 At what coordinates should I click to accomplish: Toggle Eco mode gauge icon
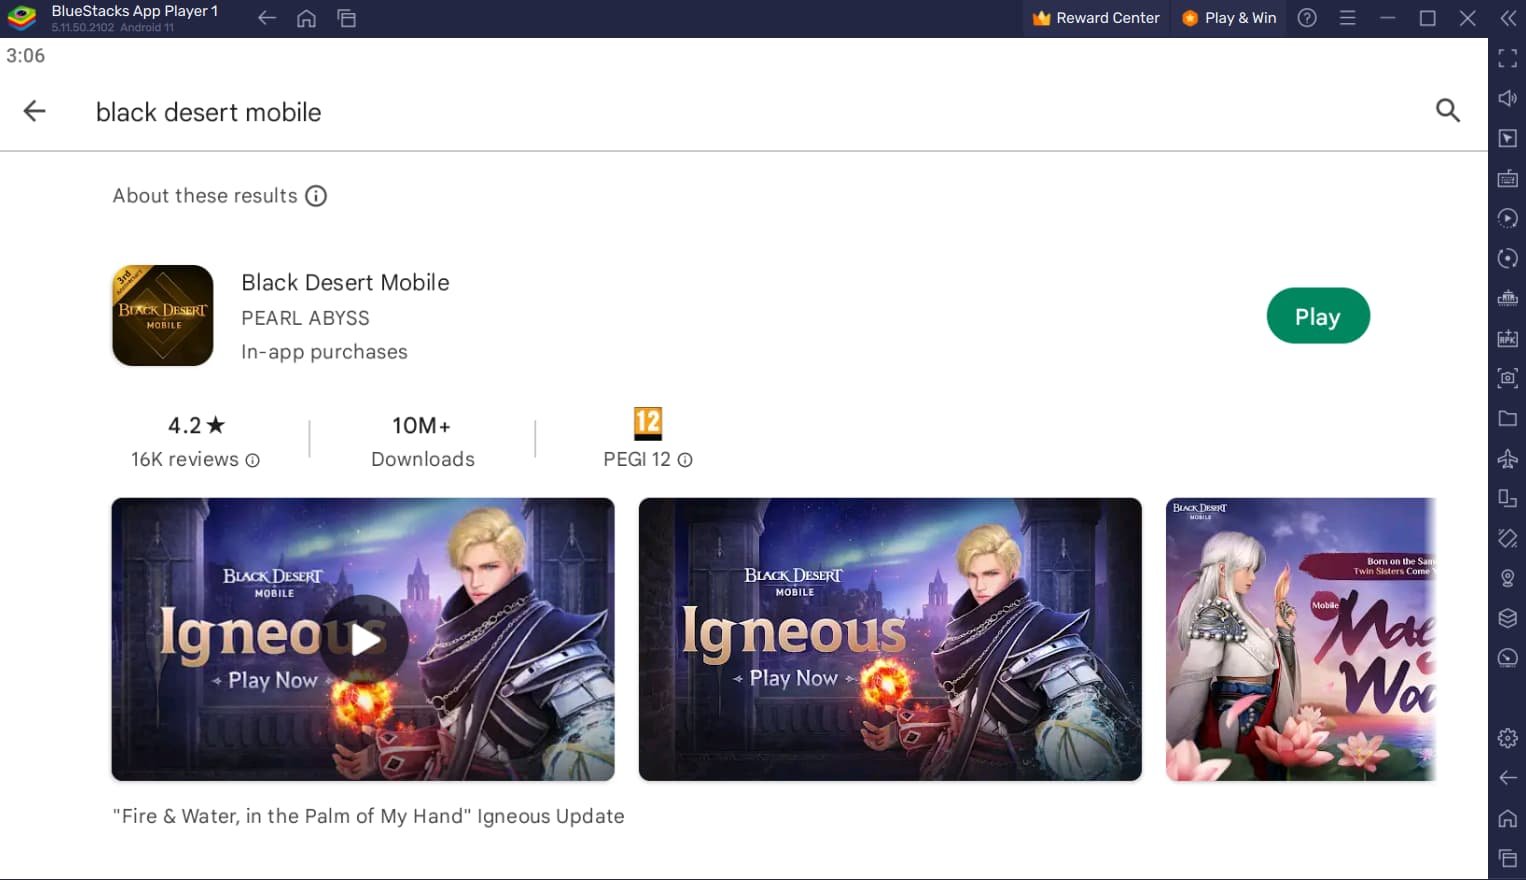pos(1507,658)
